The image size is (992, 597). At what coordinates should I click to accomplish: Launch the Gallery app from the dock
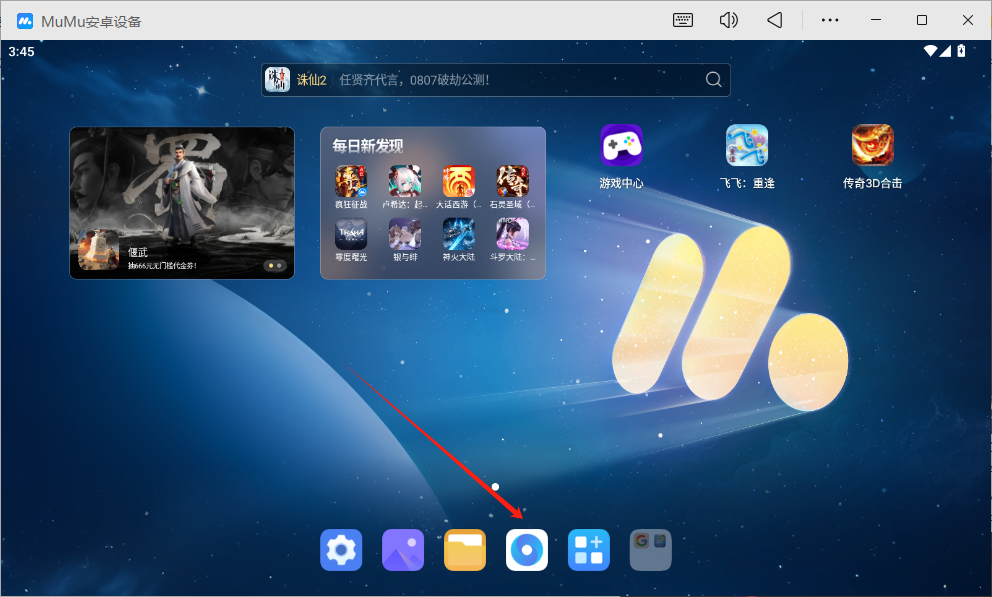coord(403,550)
